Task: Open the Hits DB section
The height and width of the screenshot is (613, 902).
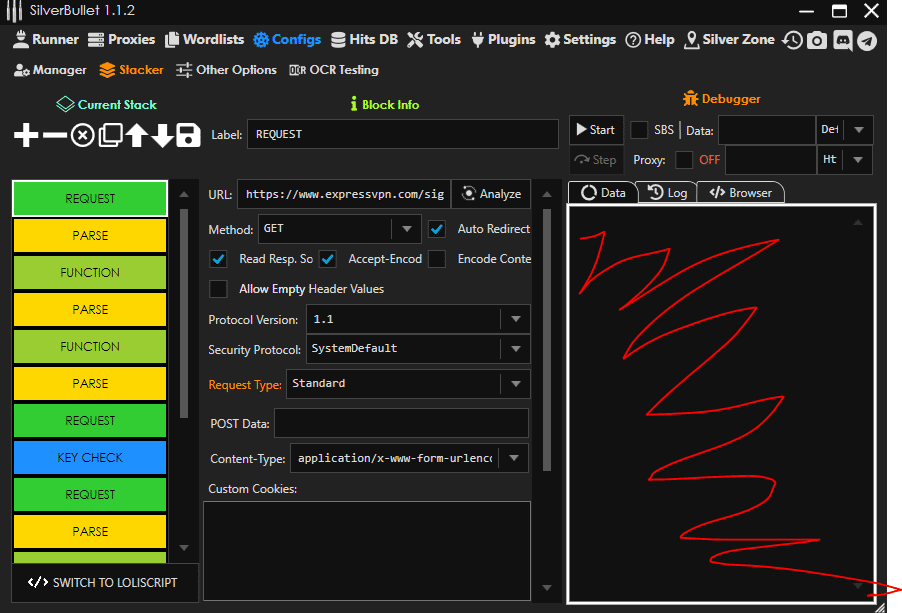Action: (365, 40)
